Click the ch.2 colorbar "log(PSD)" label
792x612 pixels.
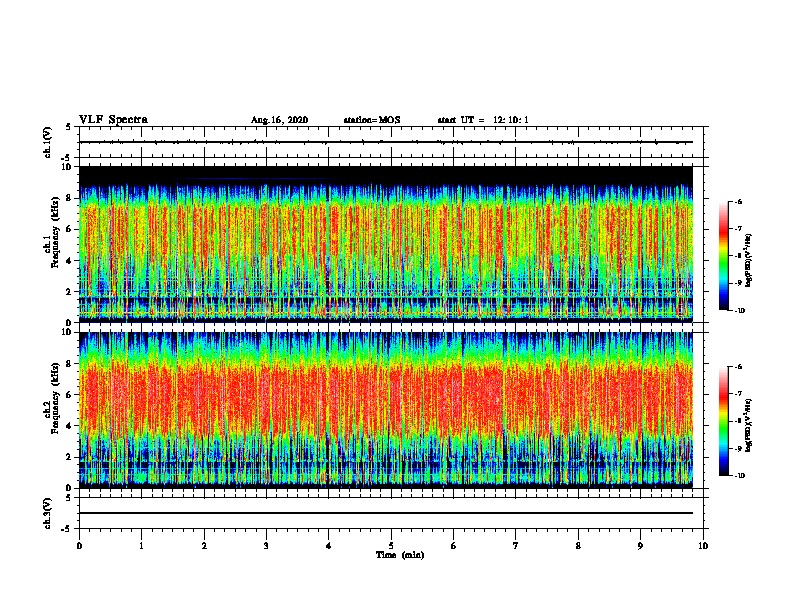tap(748, 425)
